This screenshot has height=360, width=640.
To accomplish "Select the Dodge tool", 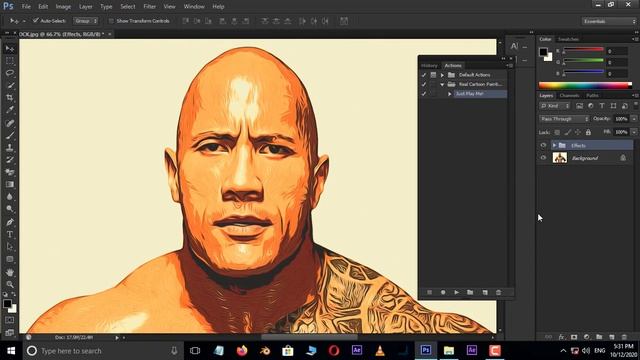I will coord(10,209).
